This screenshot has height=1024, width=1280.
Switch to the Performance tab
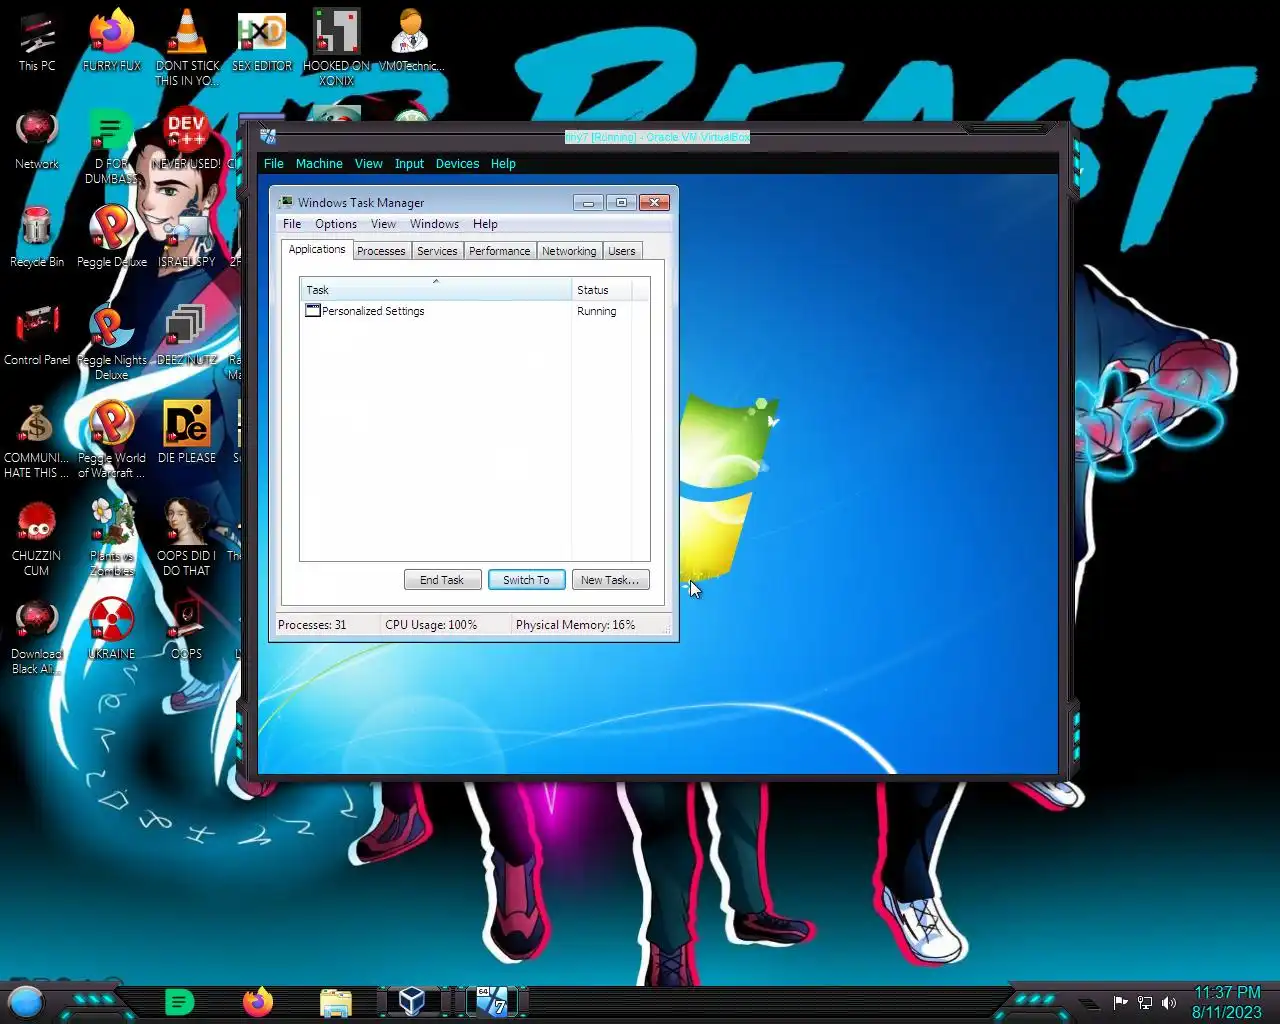[x=500, y=251]
